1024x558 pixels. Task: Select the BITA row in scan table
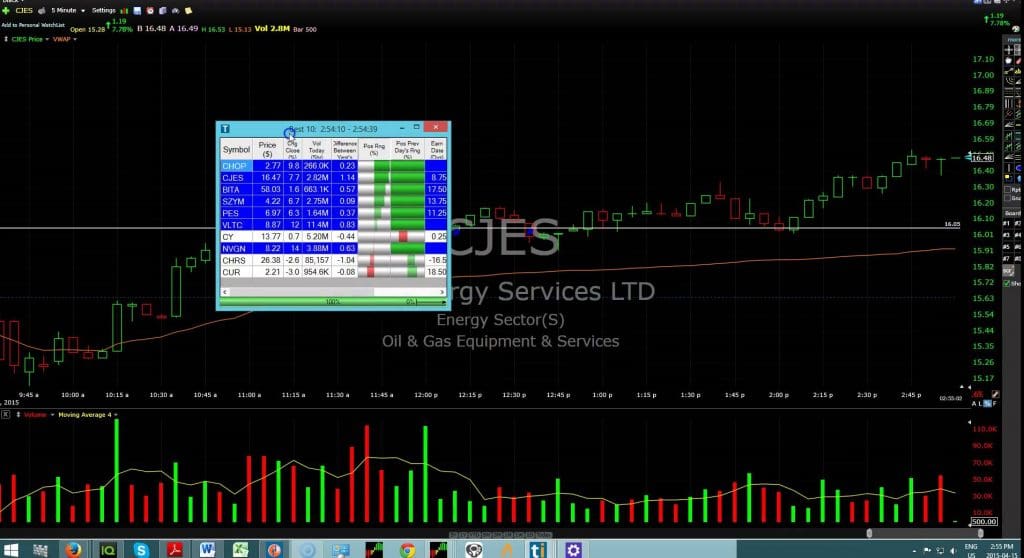point(334,189)
